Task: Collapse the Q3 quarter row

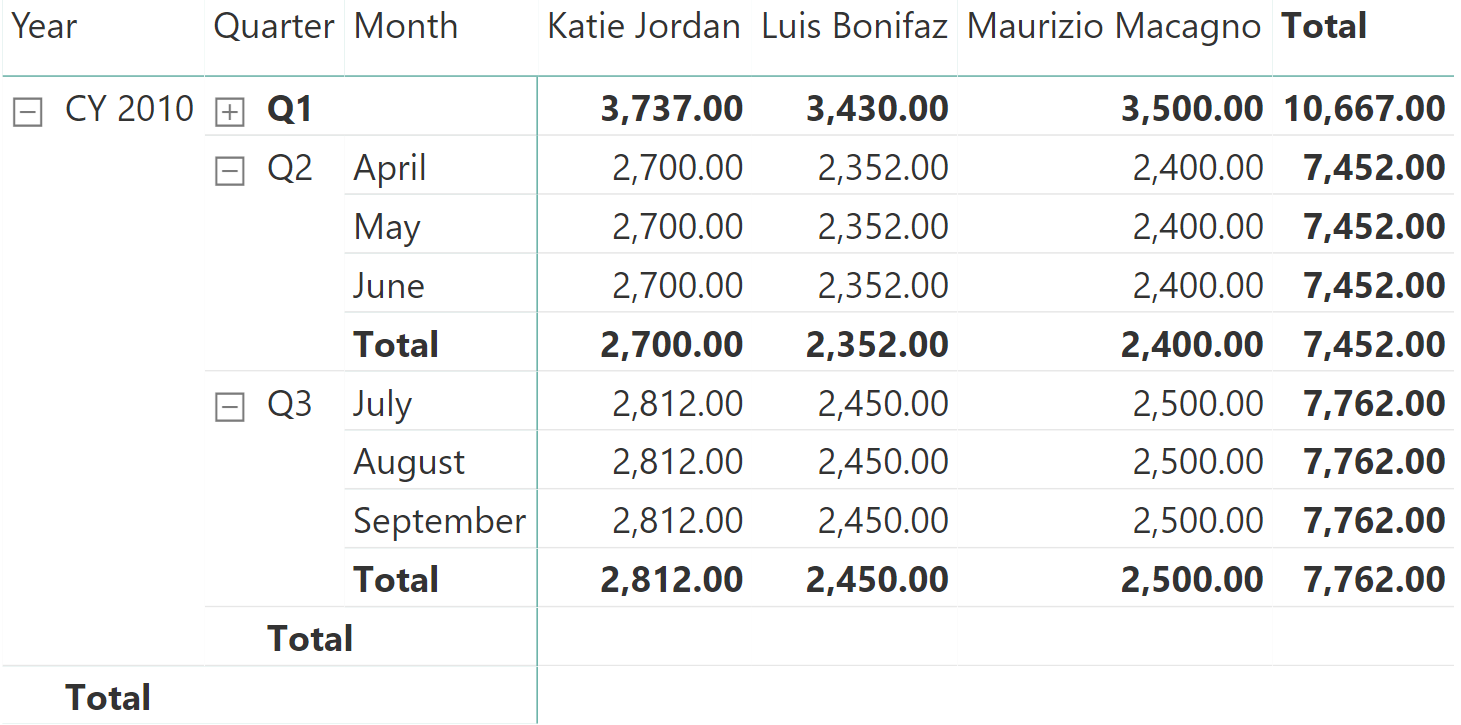Action: tap(230, 407)
